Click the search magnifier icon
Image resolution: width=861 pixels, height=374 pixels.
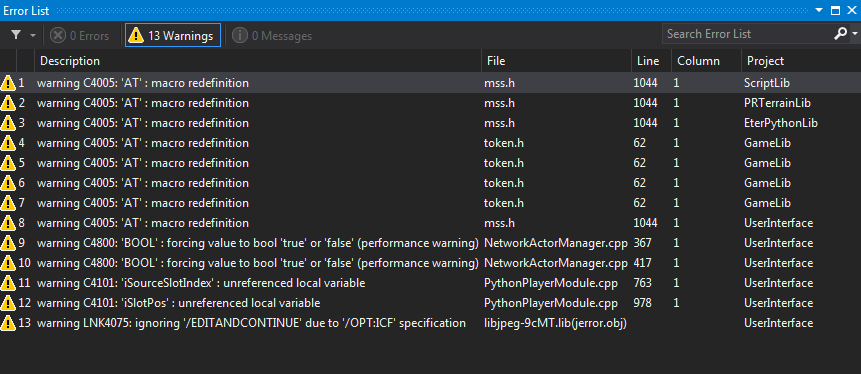click(840, 34)
